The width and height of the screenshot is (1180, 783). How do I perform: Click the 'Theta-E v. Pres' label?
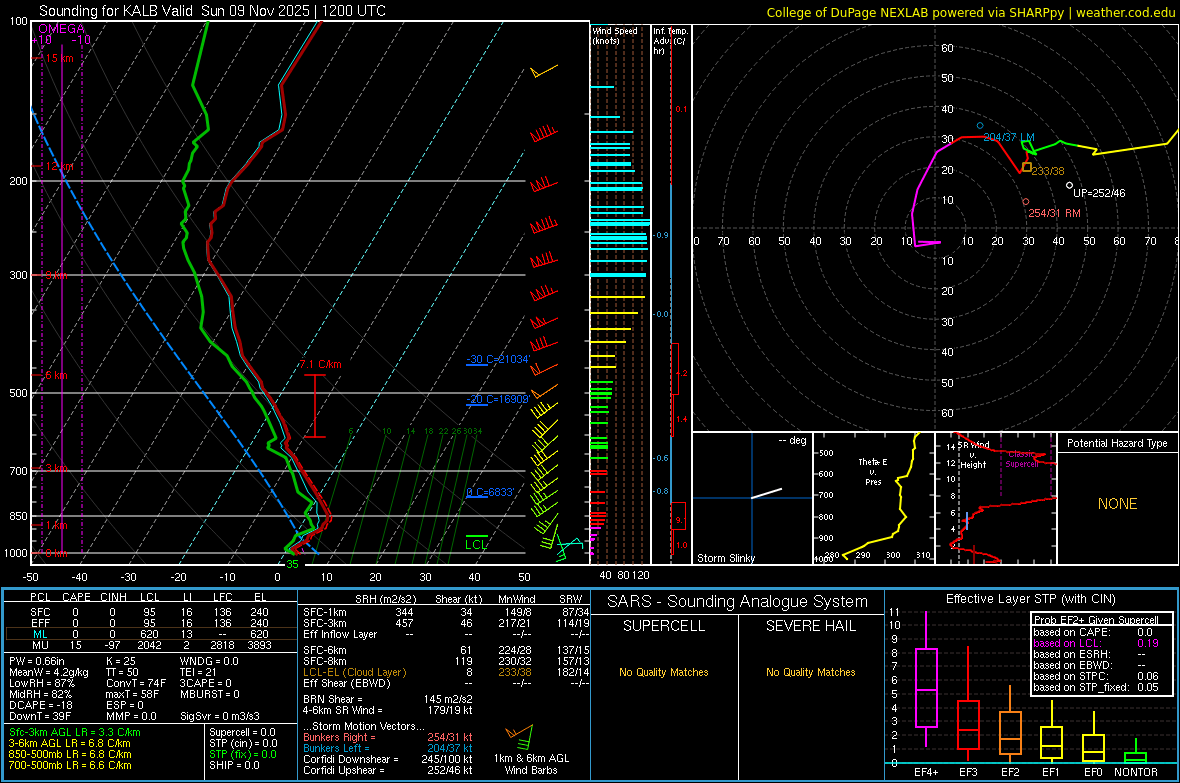click(x=873, y=471)
